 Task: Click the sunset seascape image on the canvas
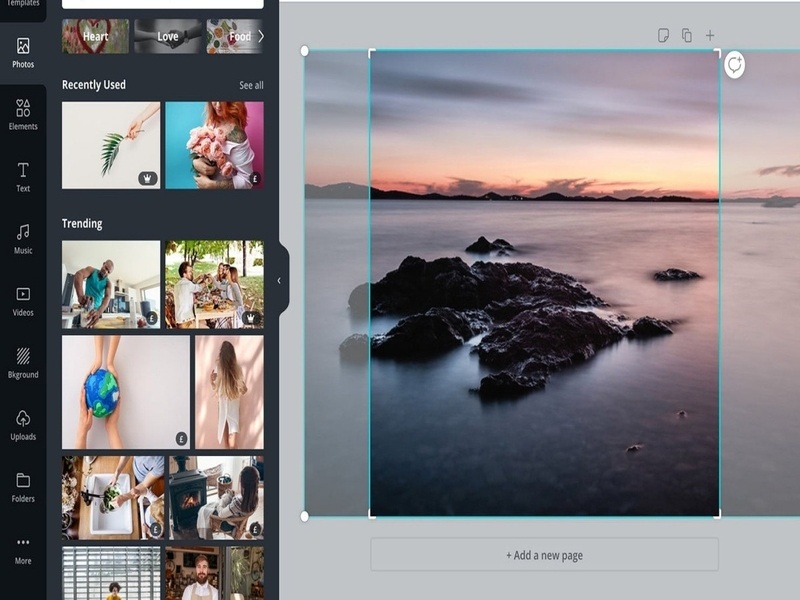coord(544,283)
